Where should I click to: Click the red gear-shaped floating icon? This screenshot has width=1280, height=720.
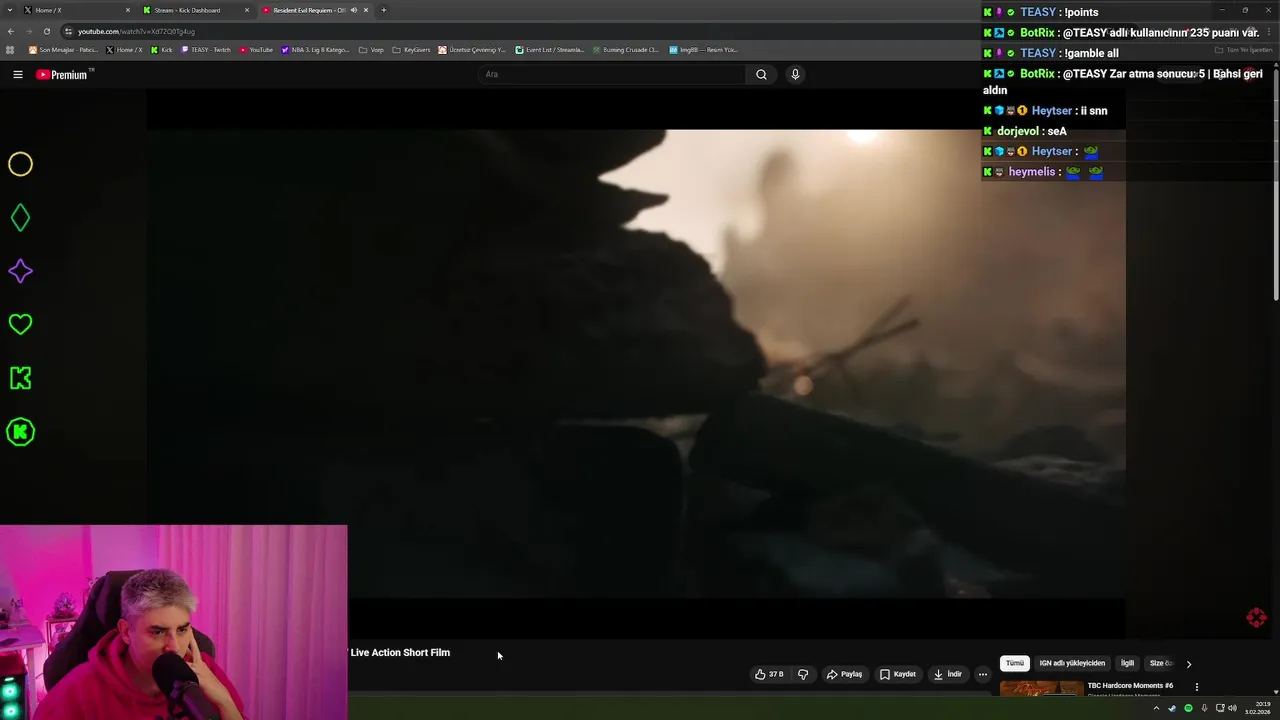[1256, 617]
